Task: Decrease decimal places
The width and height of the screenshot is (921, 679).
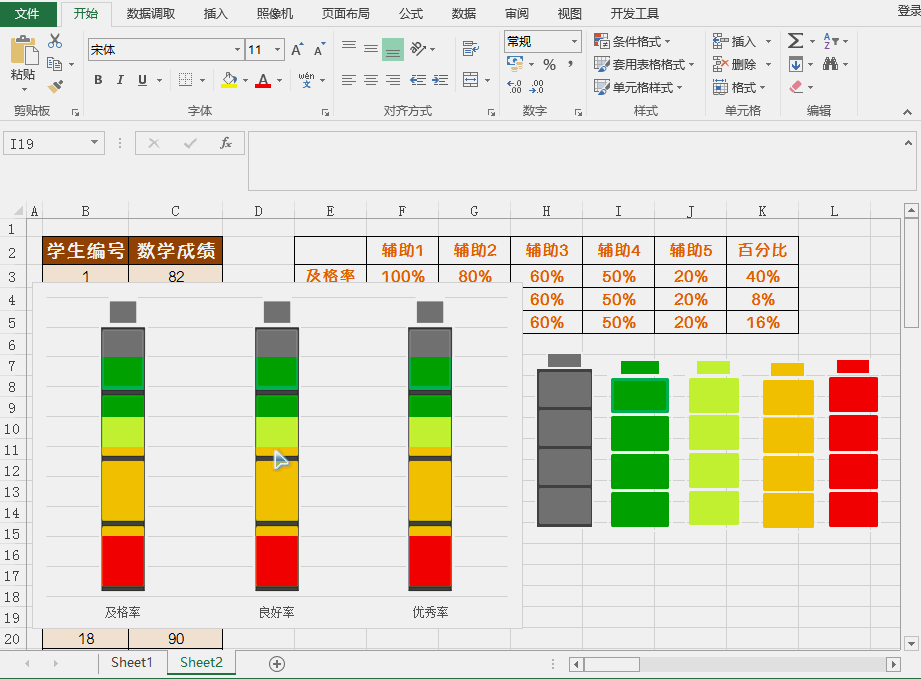Action: (x=537, y=87)
